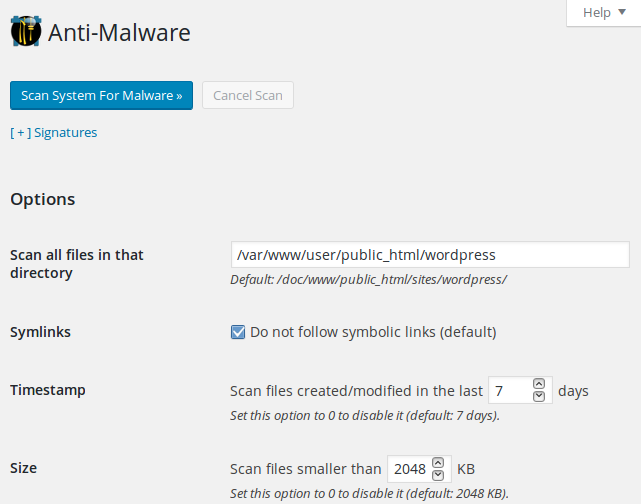Increase Timestamp days with up arrow
Viewport: 641px width, 504px height.
tap(539, 384)
